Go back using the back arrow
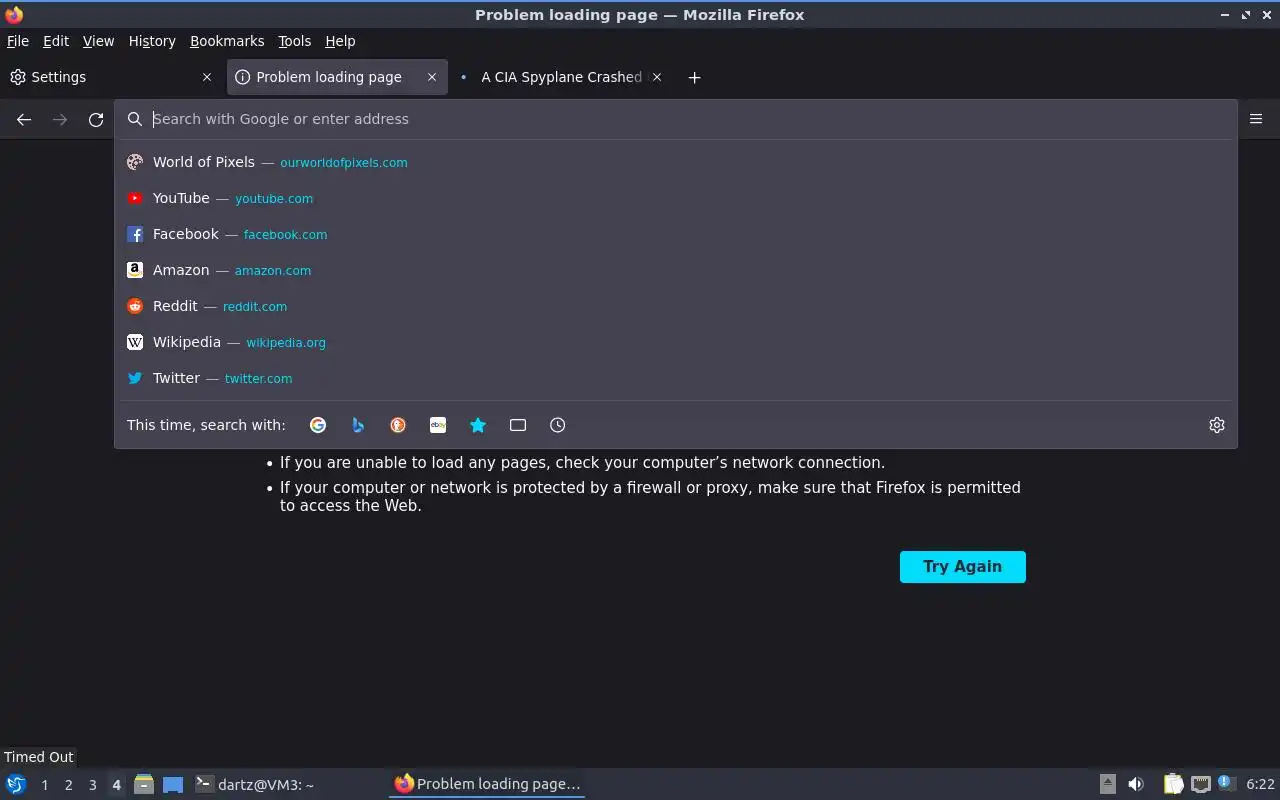Viewport: 1280px width, 800px height. 24,120
